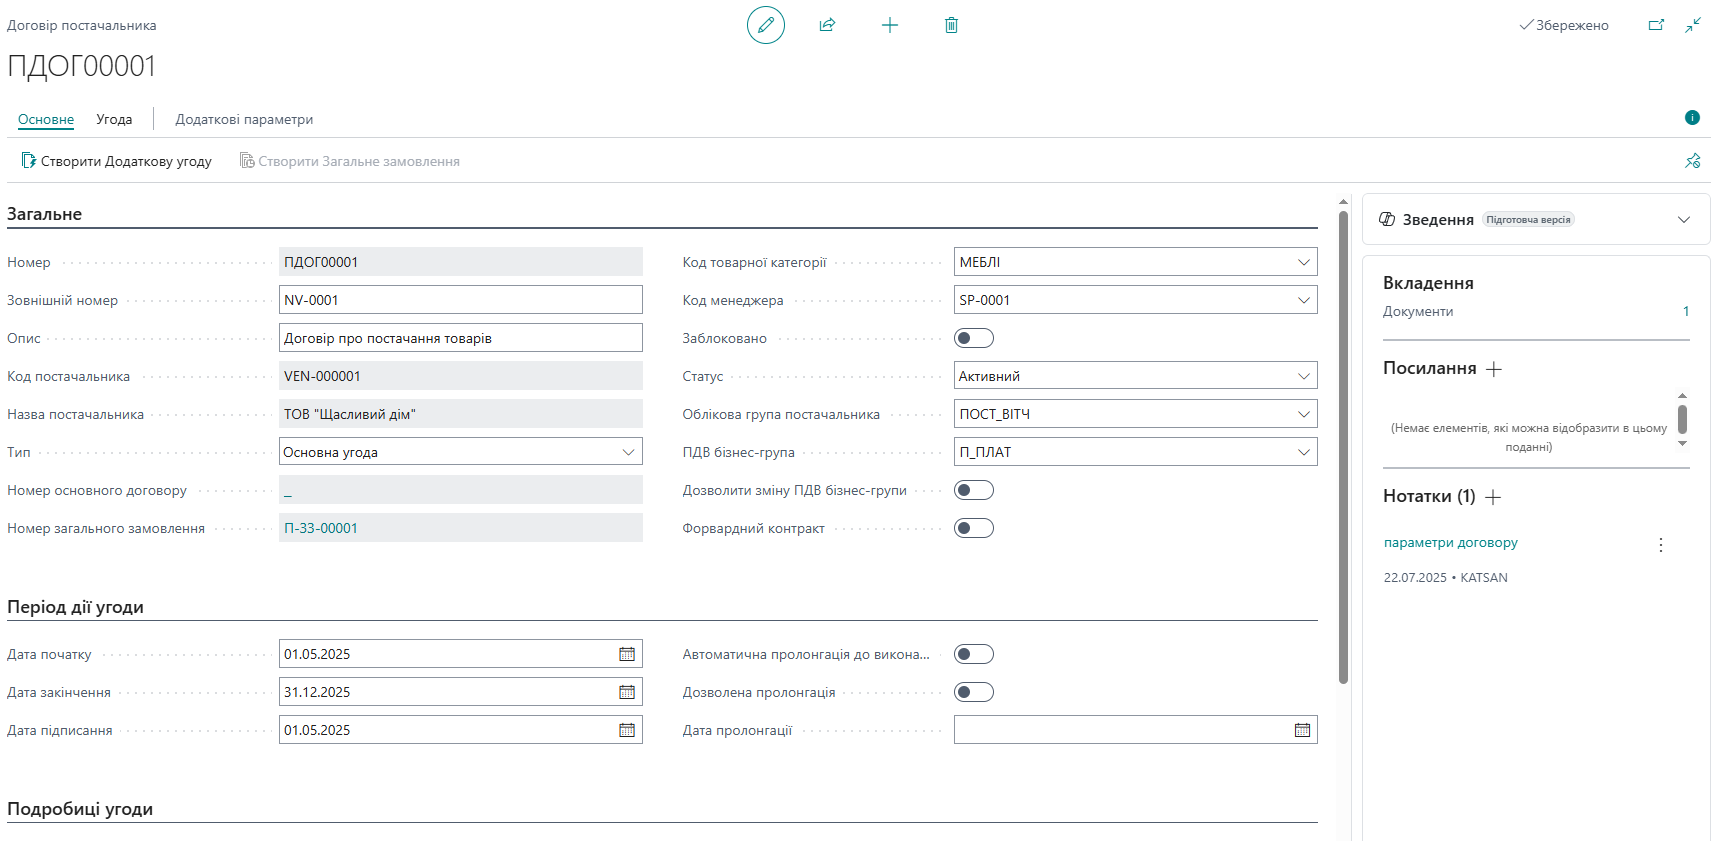Toggle the Заблоковано switch

pyautogui.click(x=973, y=338)
